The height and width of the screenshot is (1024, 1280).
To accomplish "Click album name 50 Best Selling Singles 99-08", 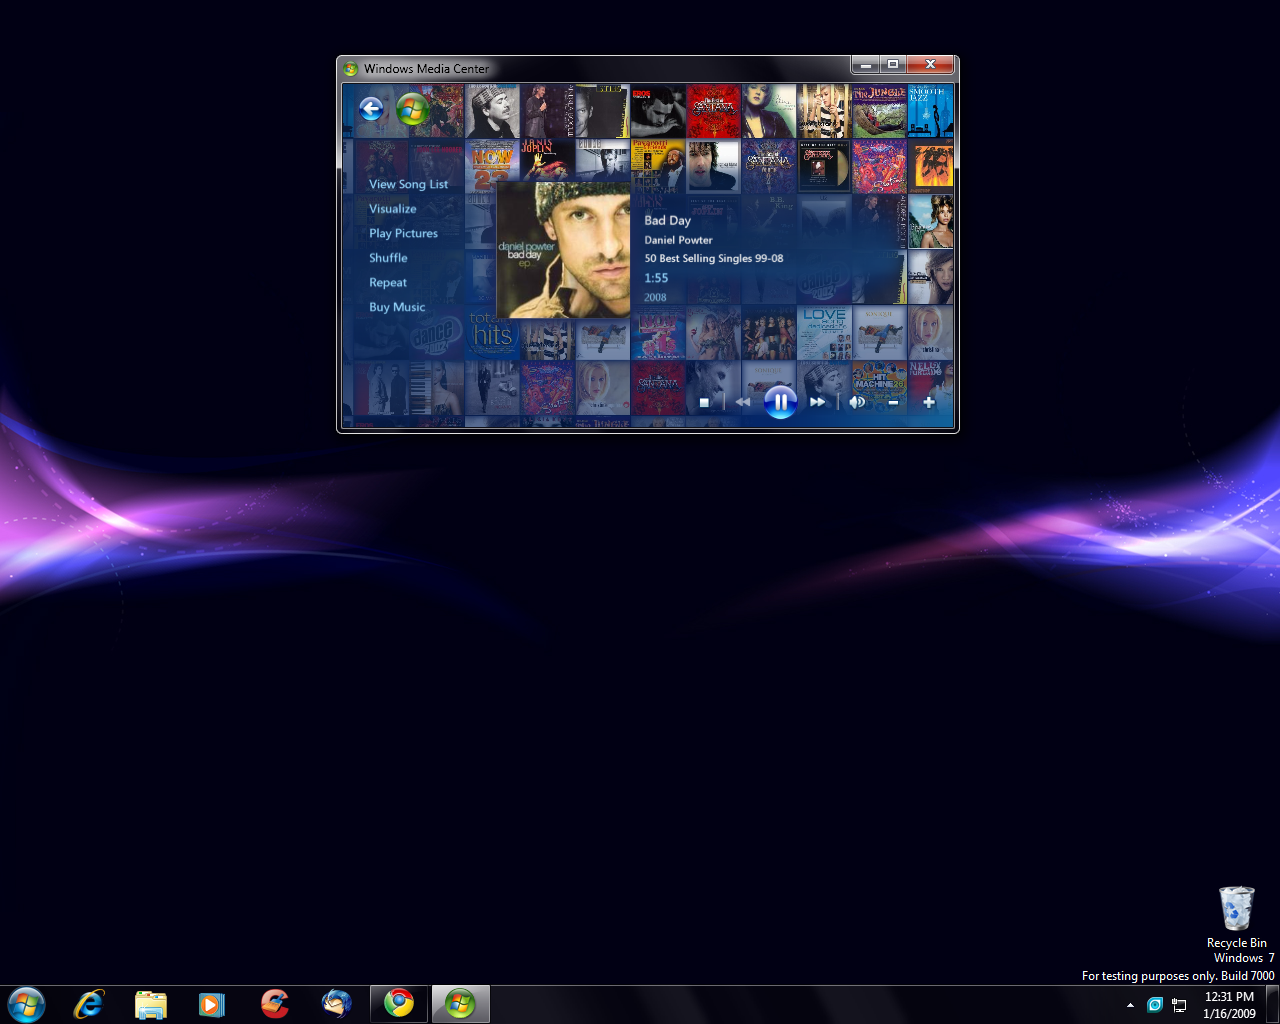I will pyautogui.click(x=714, y=258).
